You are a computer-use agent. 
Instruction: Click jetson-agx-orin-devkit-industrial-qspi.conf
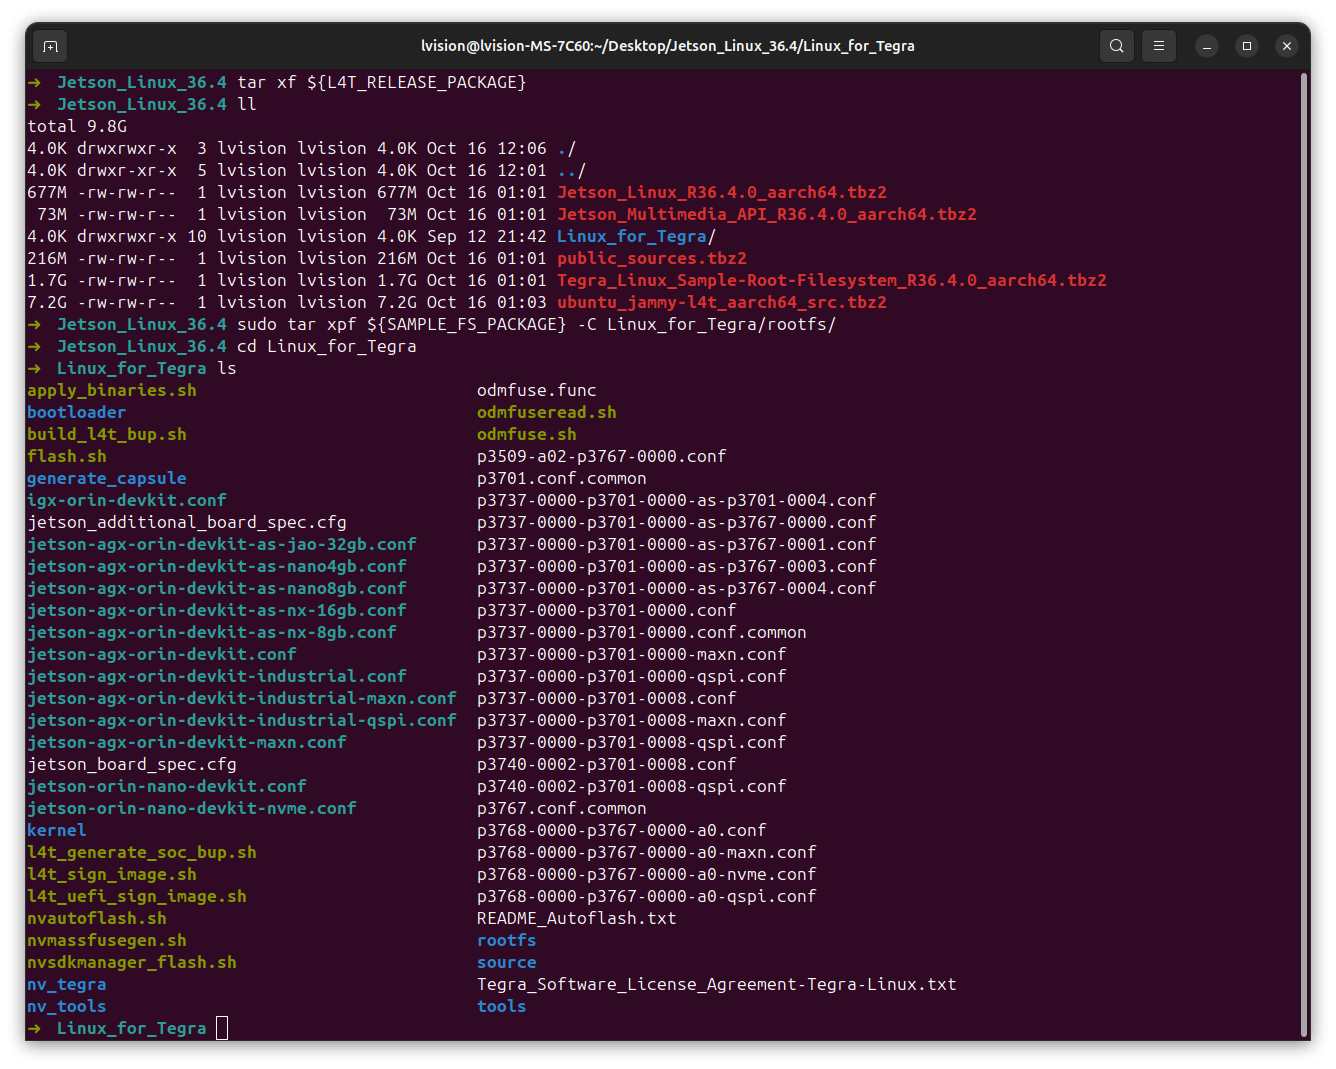pyautogui.click(x=242, y=720)
